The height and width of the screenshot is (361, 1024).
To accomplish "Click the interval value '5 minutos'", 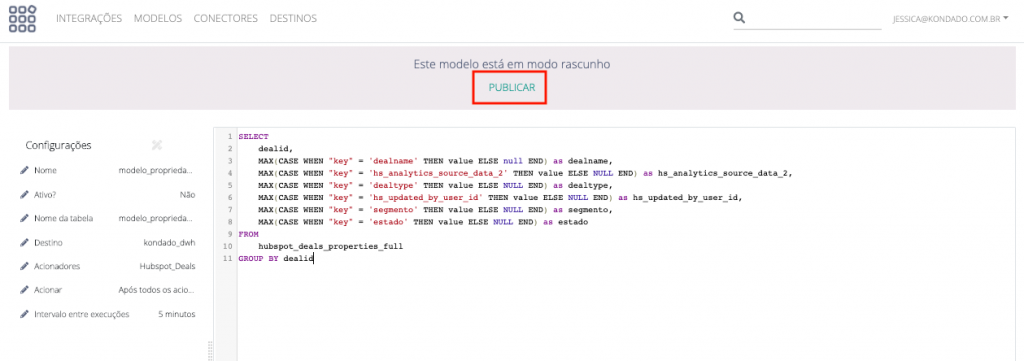I will point(176,314).
